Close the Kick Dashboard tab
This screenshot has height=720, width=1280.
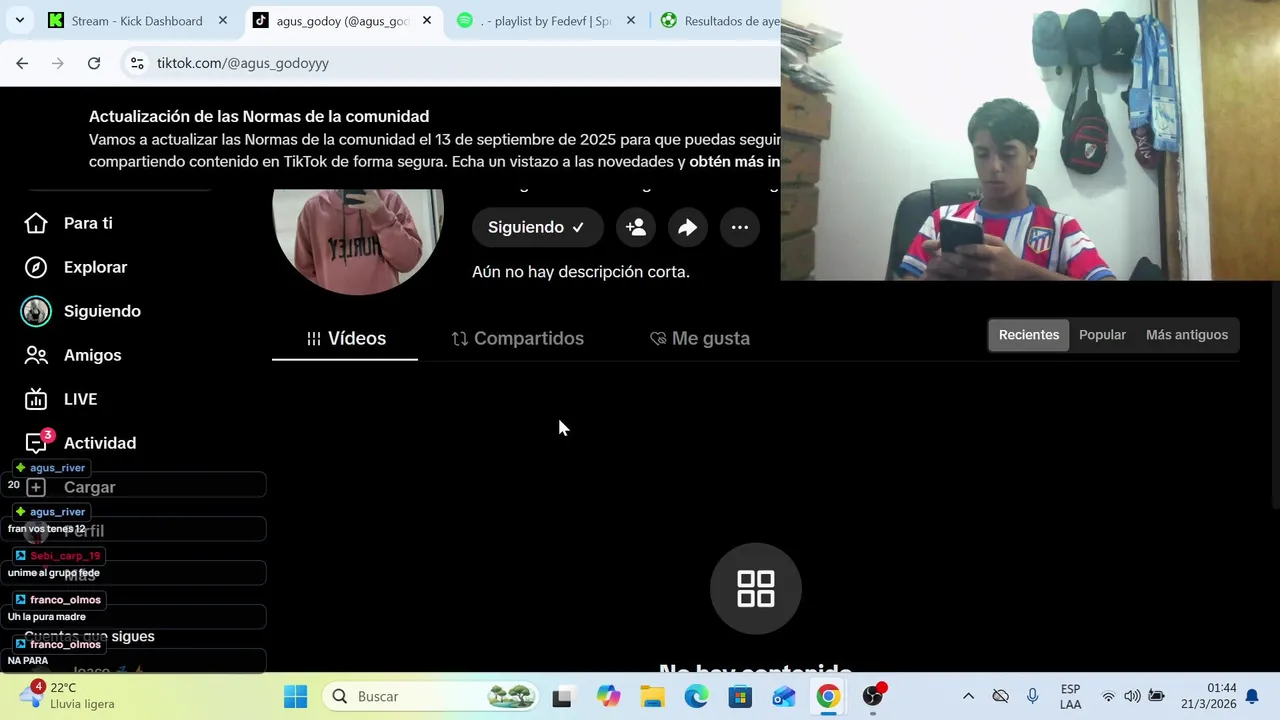click(x=223, y=20)
